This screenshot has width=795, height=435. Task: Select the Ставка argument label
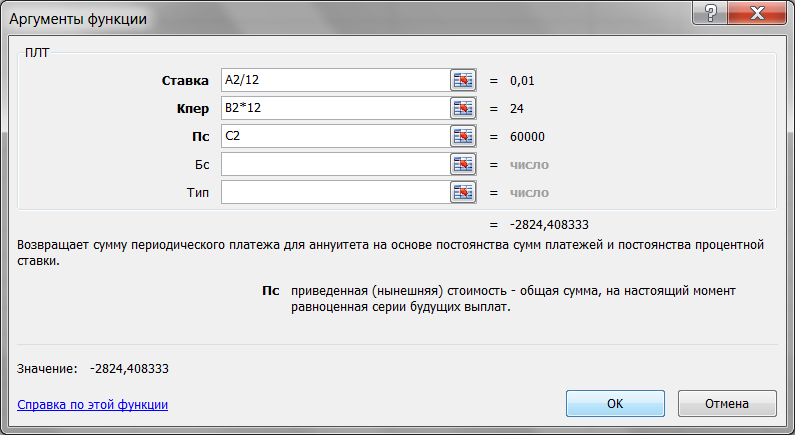(185, 81)
